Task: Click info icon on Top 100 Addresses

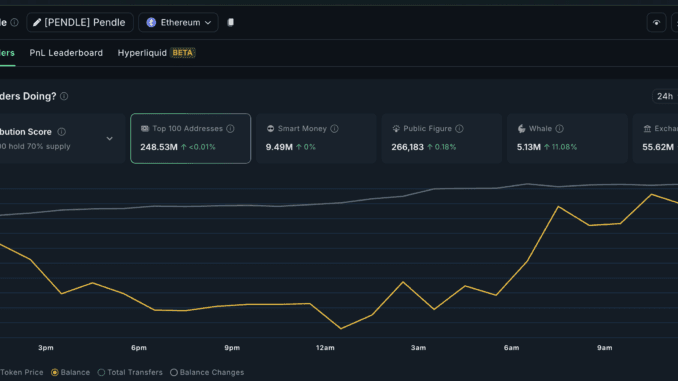Action: click(230, 128)
